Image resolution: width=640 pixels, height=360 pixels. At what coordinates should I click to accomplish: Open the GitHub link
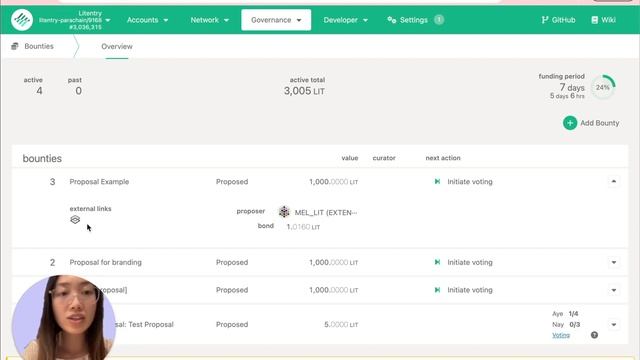[558, 20]
